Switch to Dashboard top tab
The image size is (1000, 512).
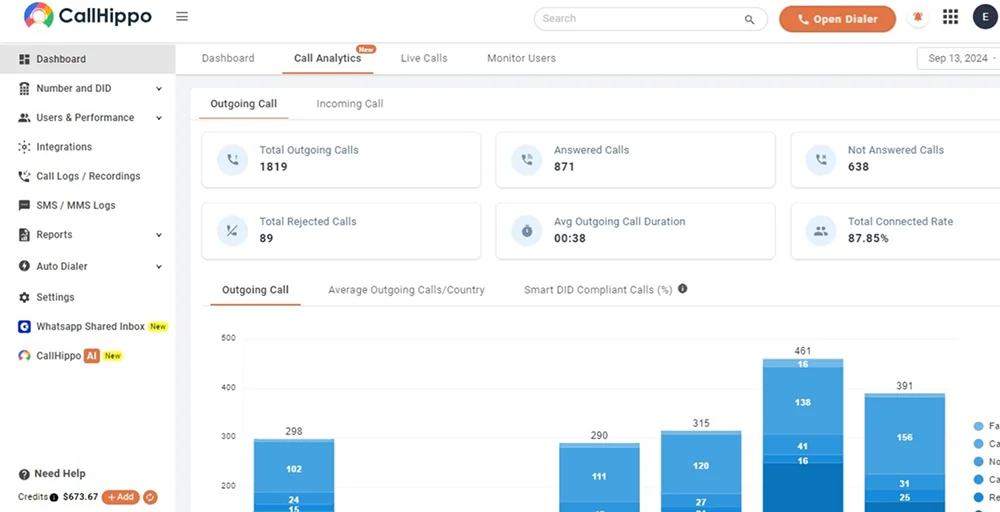point(228,58)
